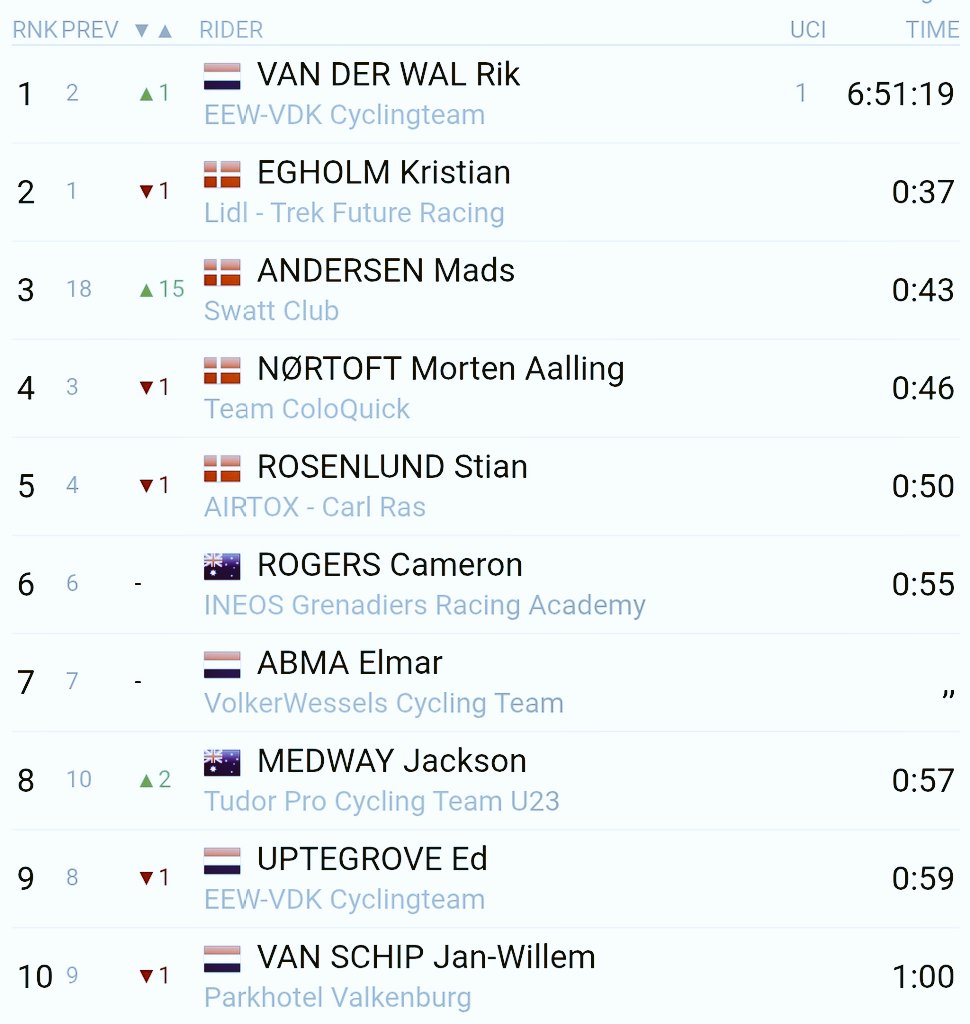Click the UCI column header
The width and height of the screenshot is (970, 1024).
pyautogui.click(x=808, y=30)
